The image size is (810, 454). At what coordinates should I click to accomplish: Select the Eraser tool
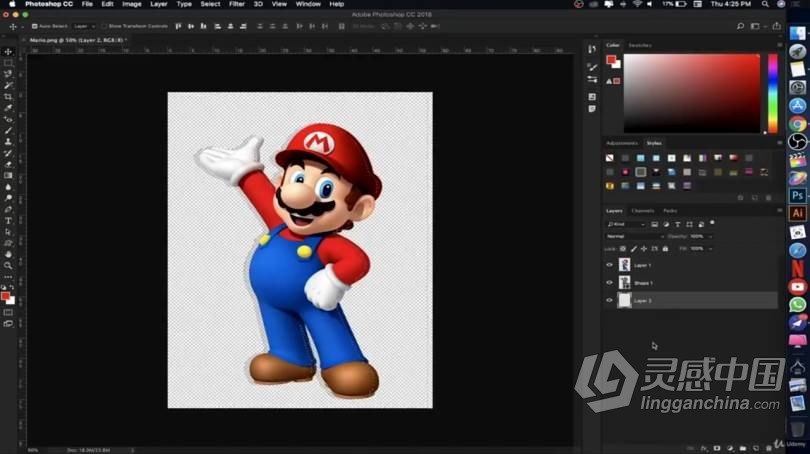pos(8,164)
